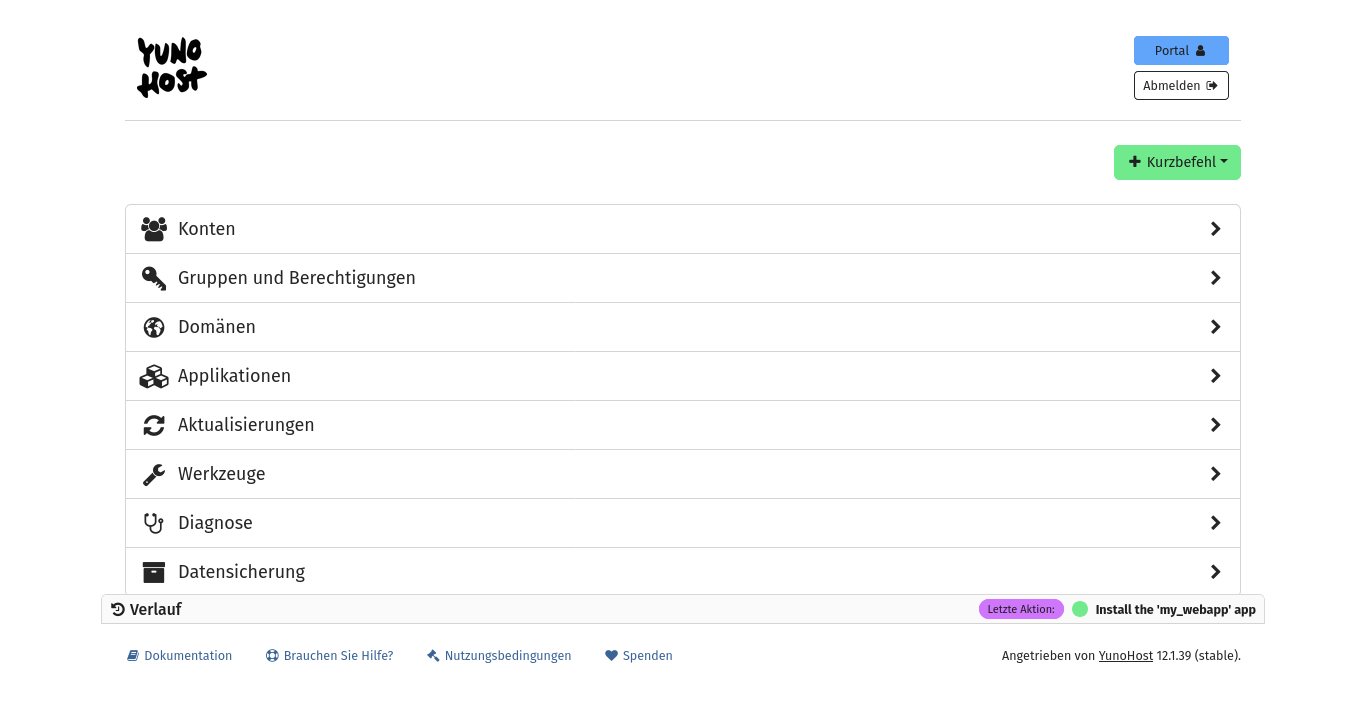Screen dimensions: 1366x719
Task: Log out with the Abmelden button
Action: 1181,86
